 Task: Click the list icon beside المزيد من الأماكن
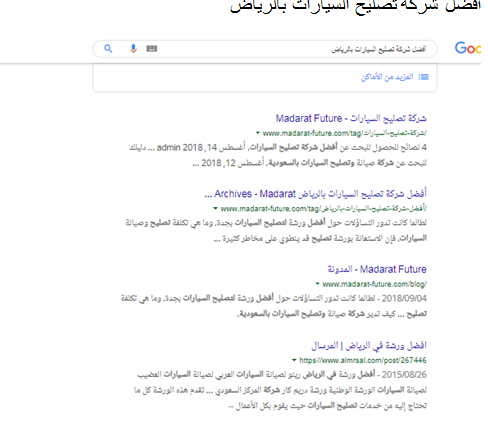(x=423, y=77)
